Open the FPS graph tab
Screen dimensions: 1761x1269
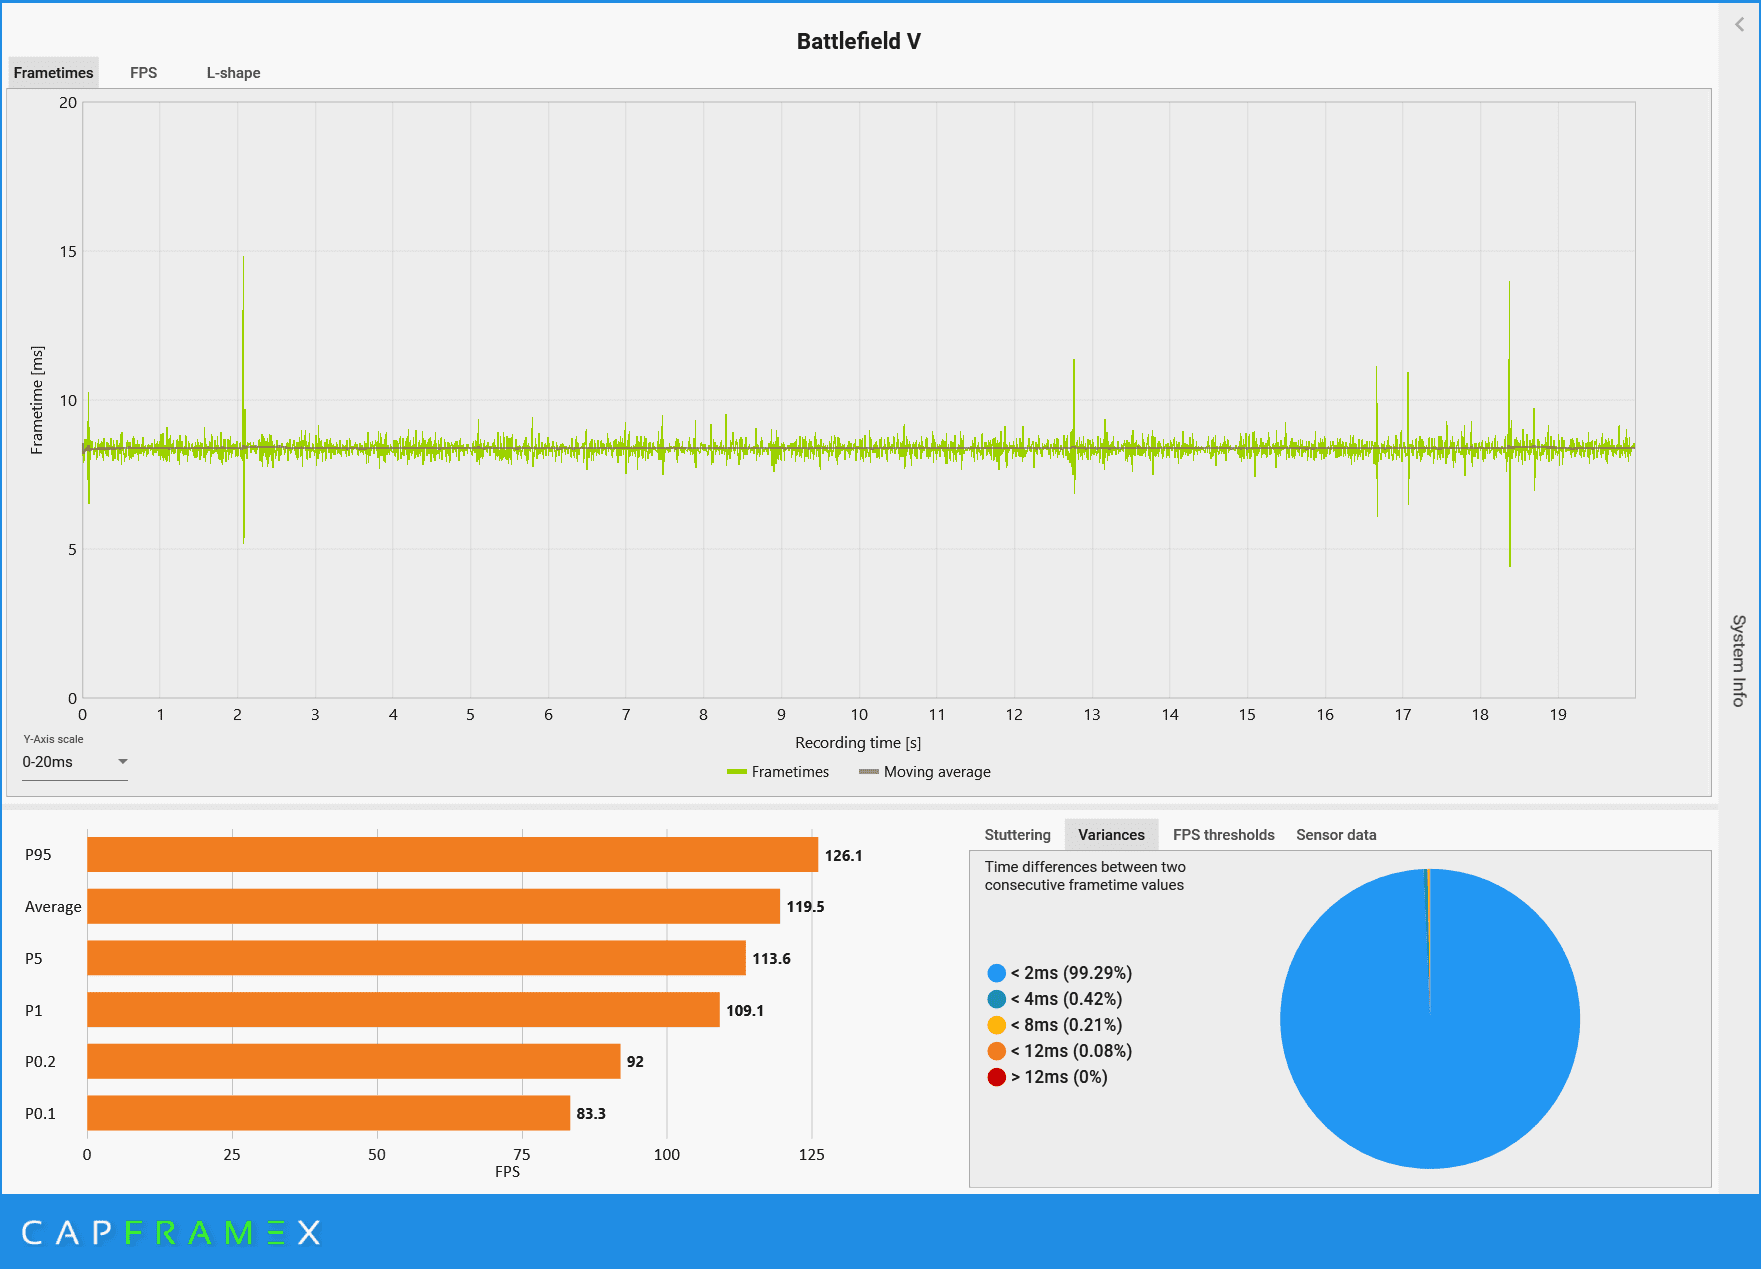(144, 73)
